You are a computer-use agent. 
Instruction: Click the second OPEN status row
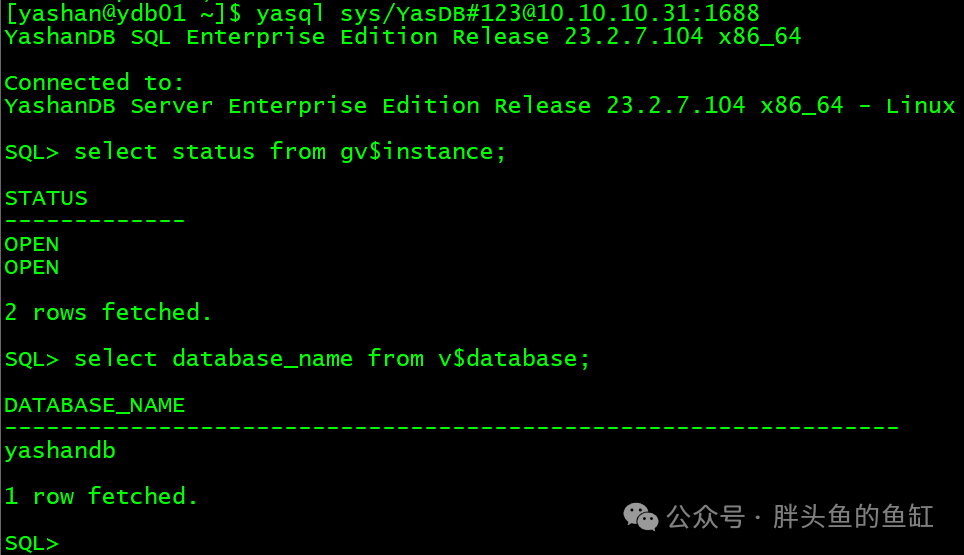click(31, 267)
